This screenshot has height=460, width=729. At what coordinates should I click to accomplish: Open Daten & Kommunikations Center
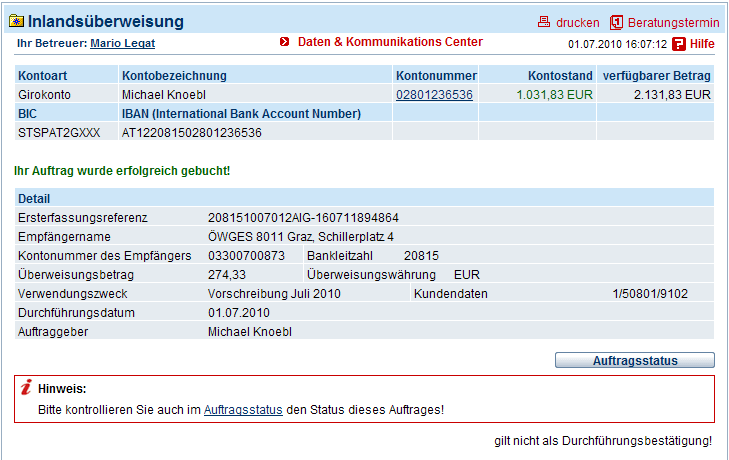pyautogui.click(x=390, y=42)
